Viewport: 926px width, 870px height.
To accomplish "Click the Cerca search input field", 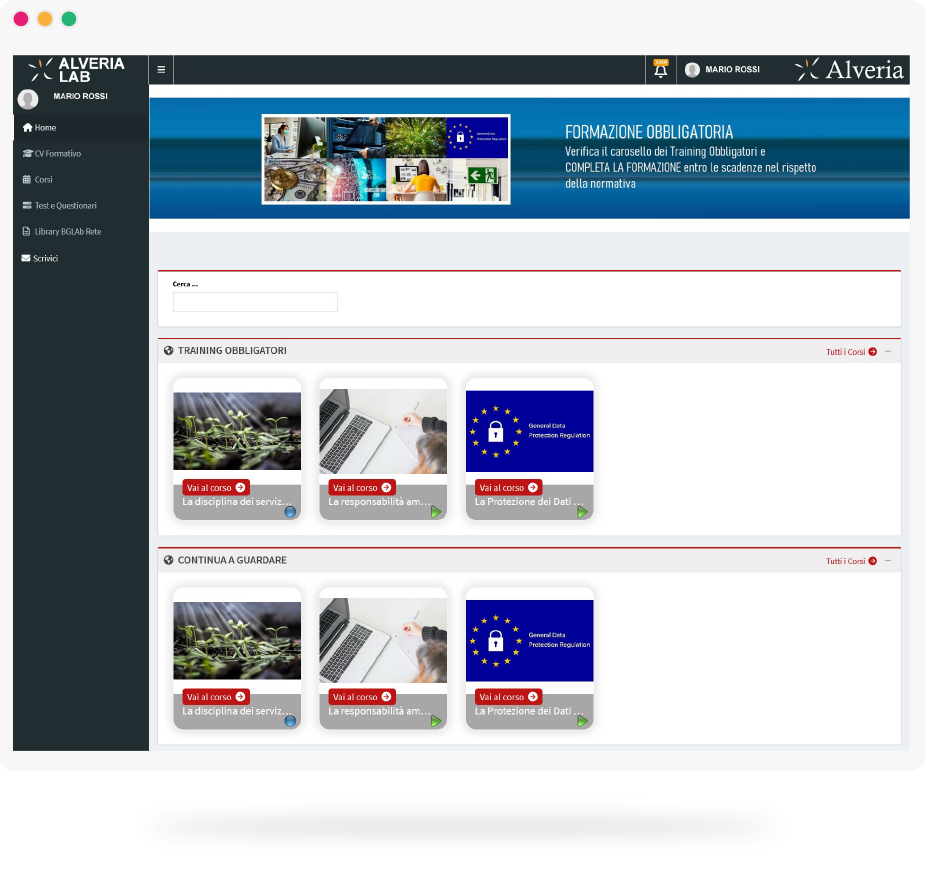I will [x=255, y=302].
